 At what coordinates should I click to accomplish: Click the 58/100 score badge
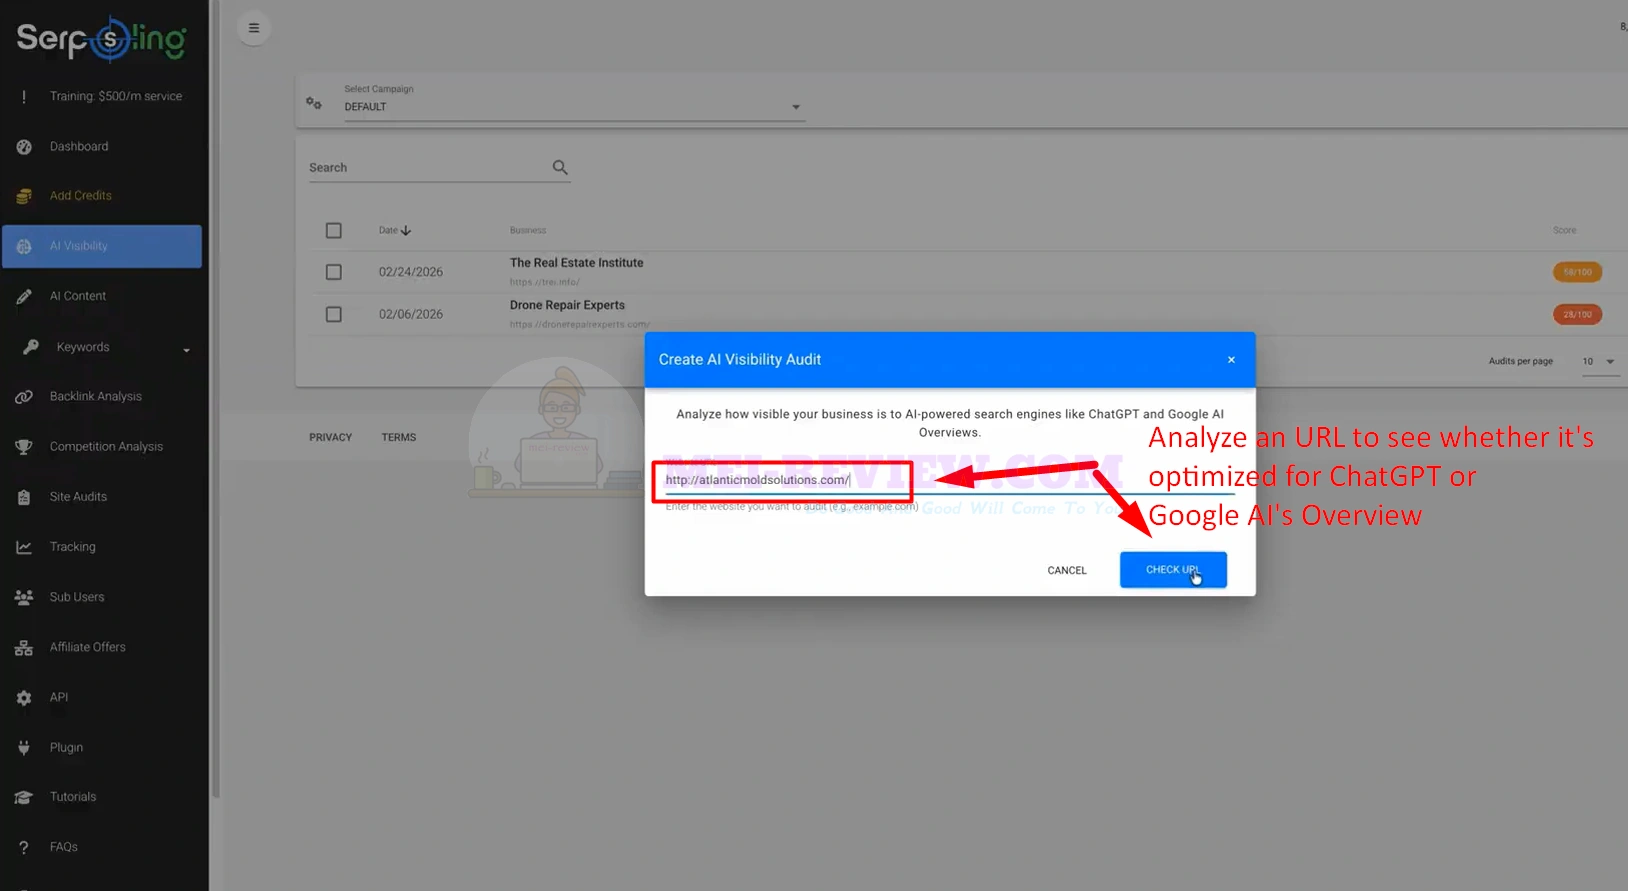pyautogui.click(x=1578, y=272)
